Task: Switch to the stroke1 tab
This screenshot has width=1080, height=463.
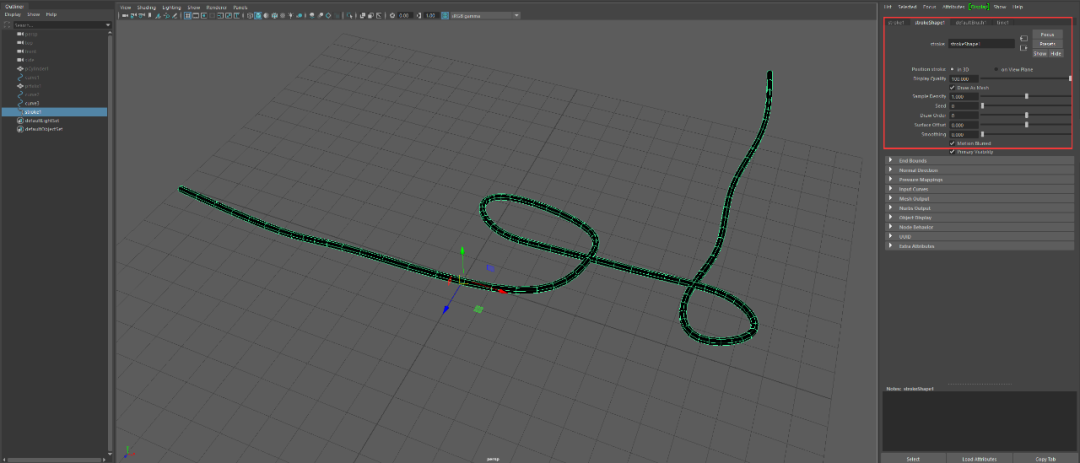Action: point(896,23)
